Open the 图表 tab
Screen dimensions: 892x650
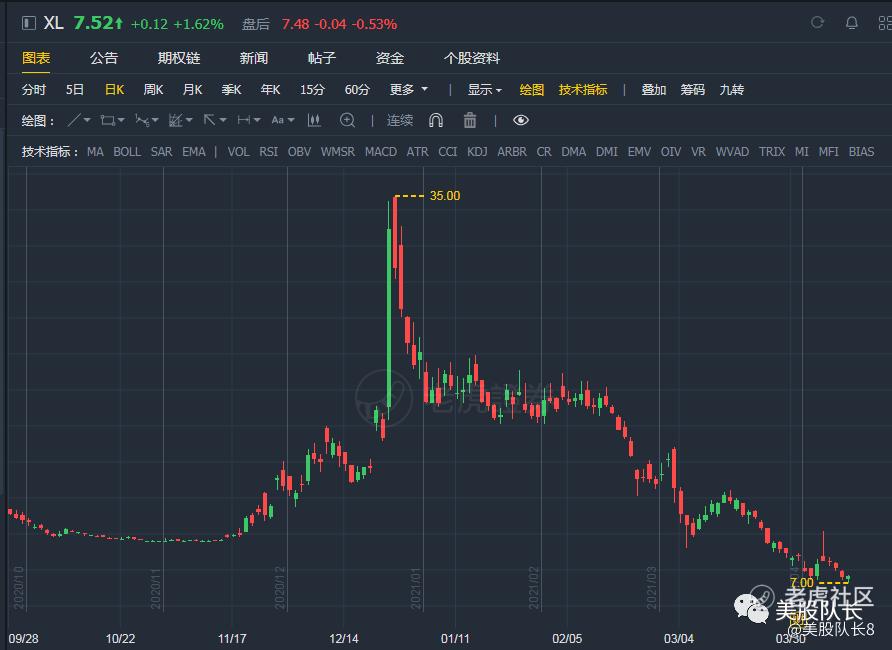coord(36,58)
